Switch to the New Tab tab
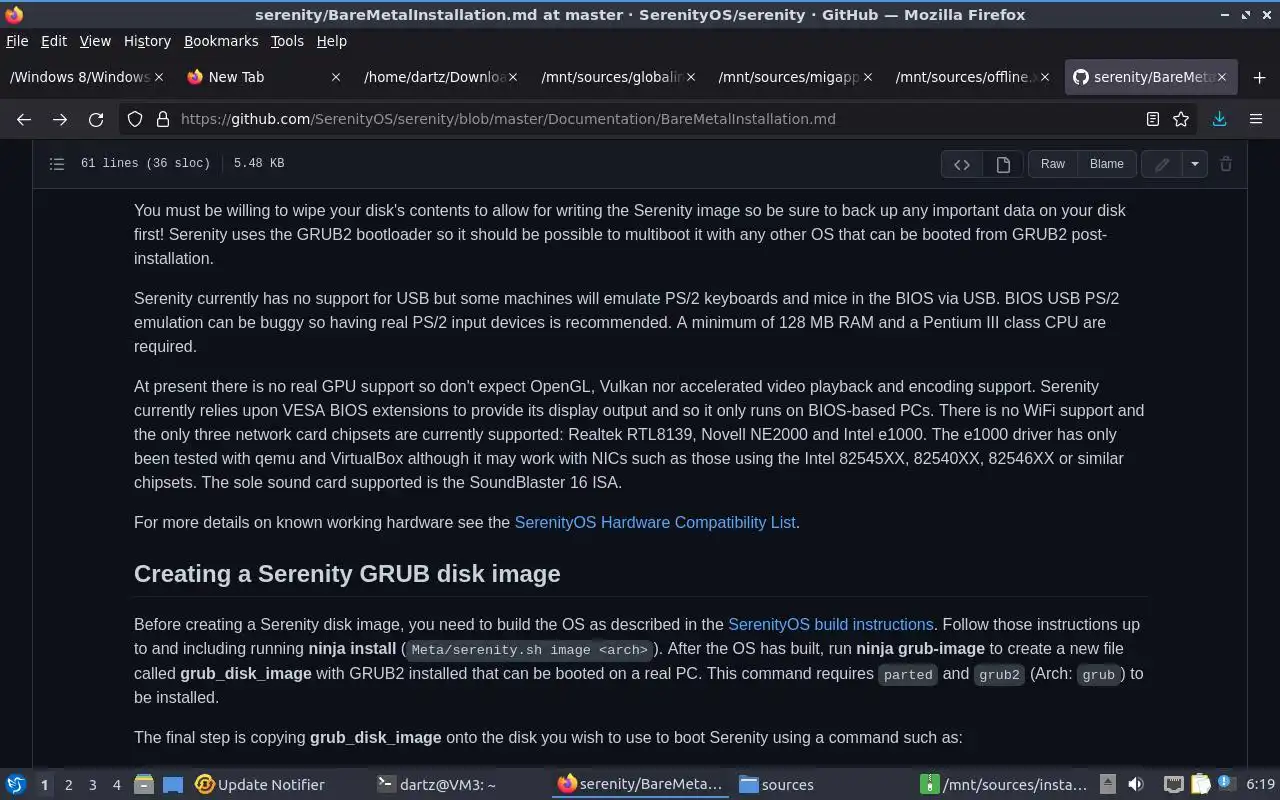This screenshot has height=800, width=1280. 264,77
